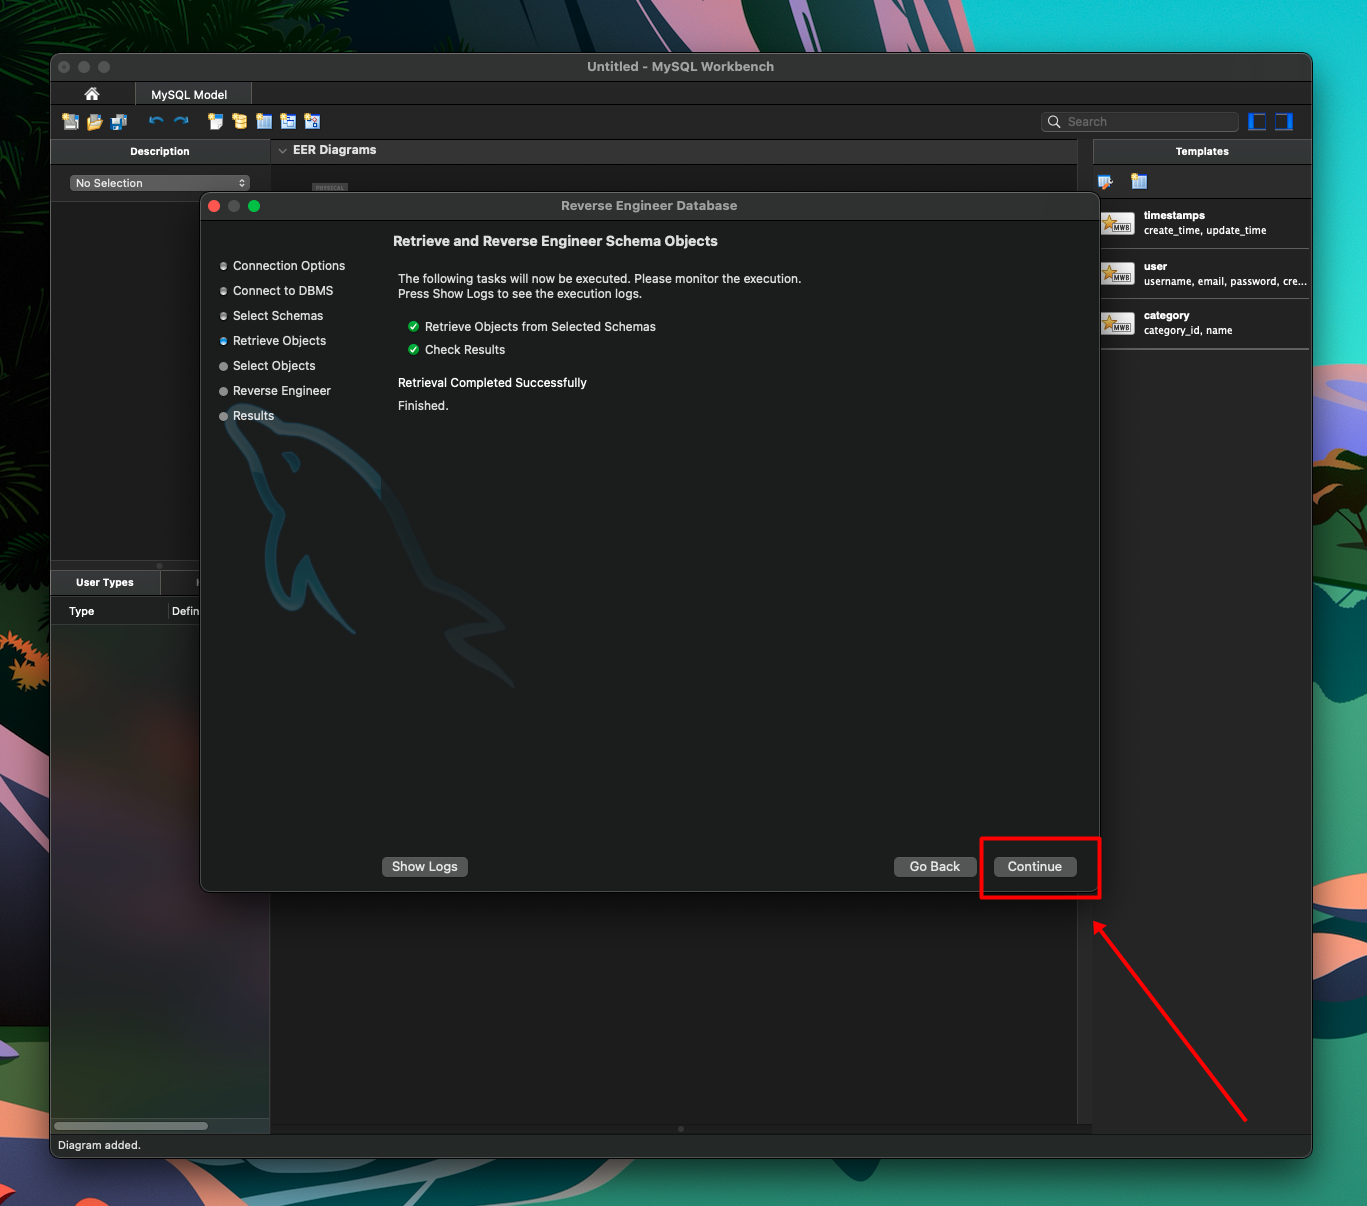Create a new model document icon
The image size is (1367, 1206).
click(x=70, y=122)
